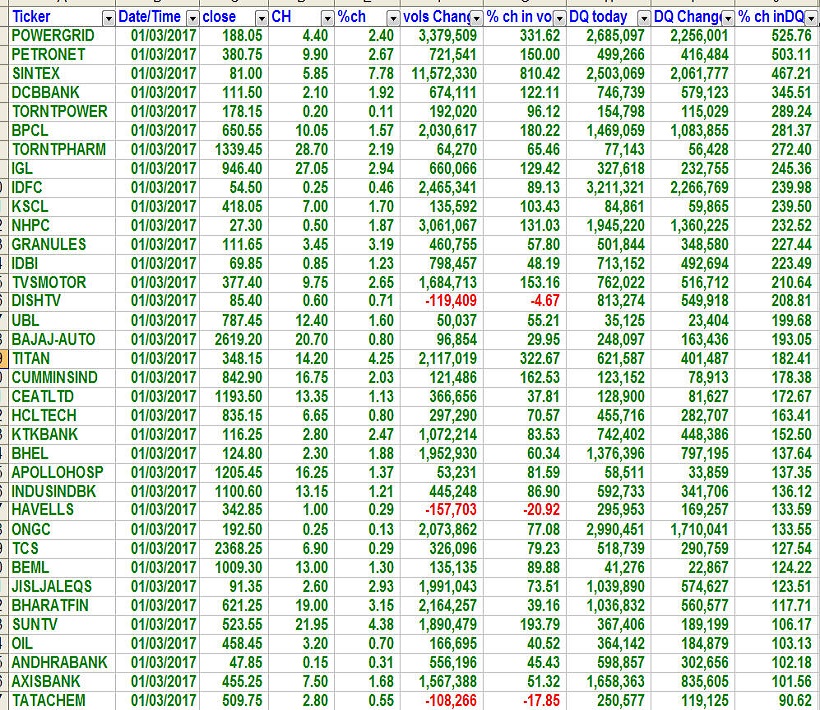
Task: Click the 28.70 CH value cell
Action: pyautogui.click(x=301, y=150)
